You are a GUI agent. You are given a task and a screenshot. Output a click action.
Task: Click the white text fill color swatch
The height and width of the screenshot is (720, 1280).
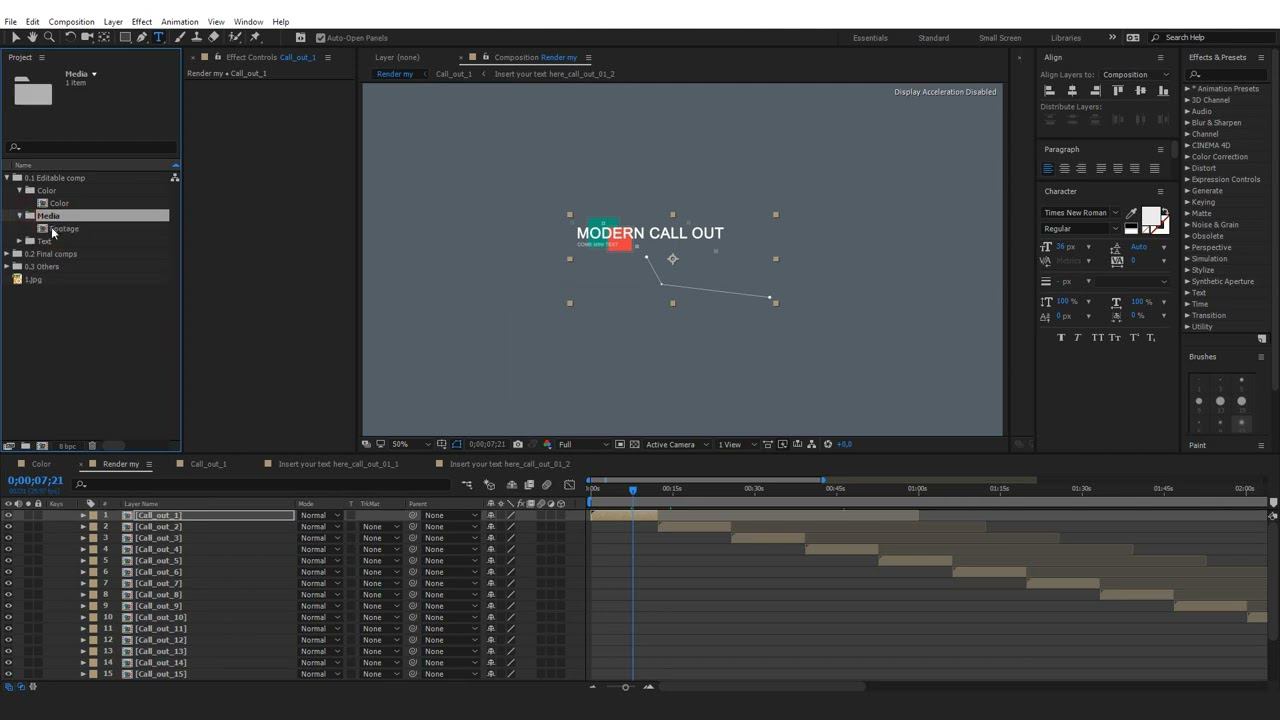click(1150, 216)
